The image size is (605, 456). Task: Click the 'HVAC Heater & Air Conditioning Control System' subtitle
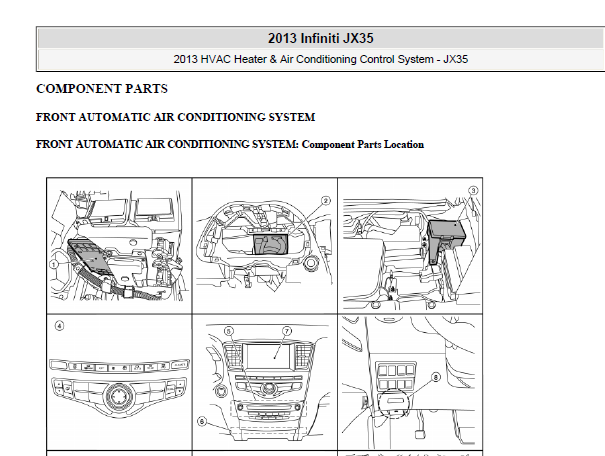point(321,59)
